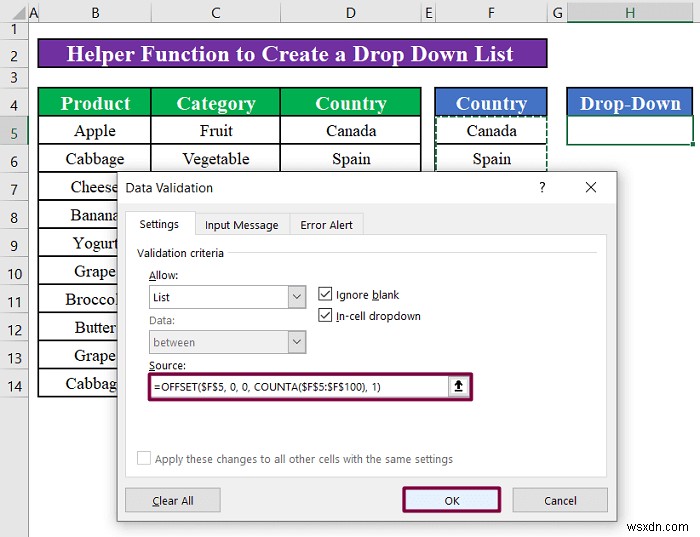Select row 12 header
The width and height of the screenshot is (700, 537).
click(14, 329)
